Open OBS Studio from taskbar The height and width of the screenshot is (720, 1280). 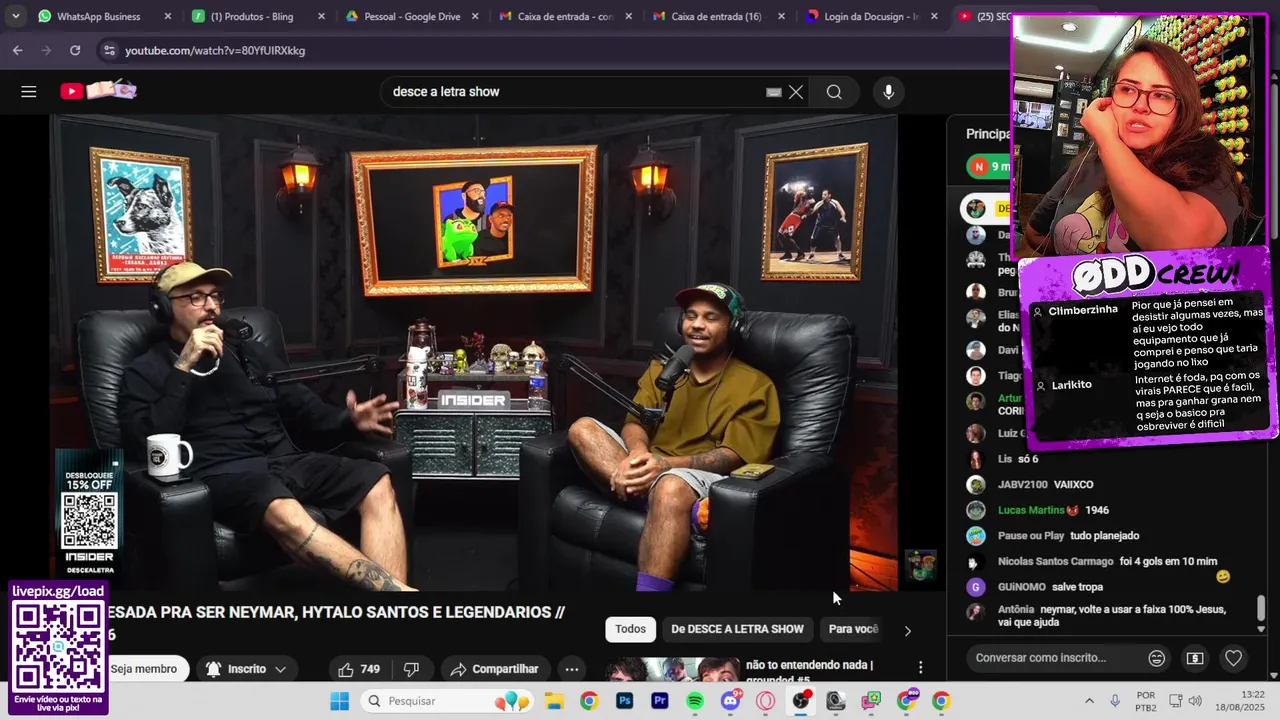[801, 701]
